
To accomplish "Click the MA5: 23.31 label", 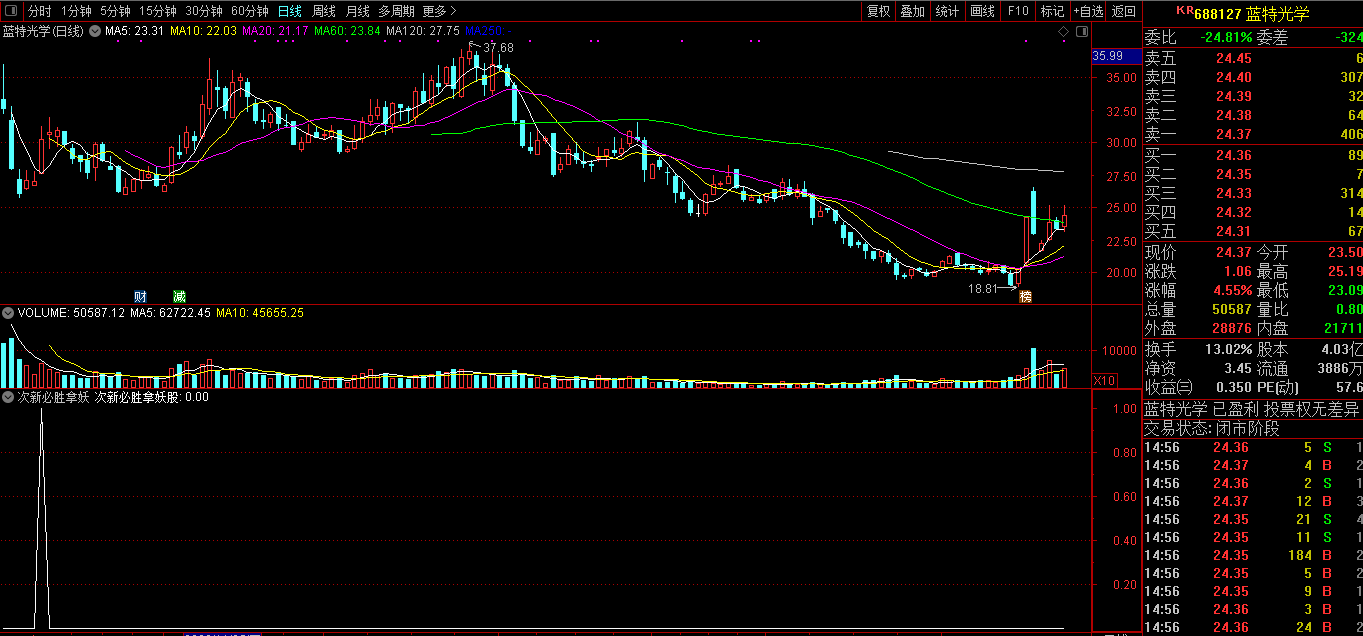I will 135,32.
